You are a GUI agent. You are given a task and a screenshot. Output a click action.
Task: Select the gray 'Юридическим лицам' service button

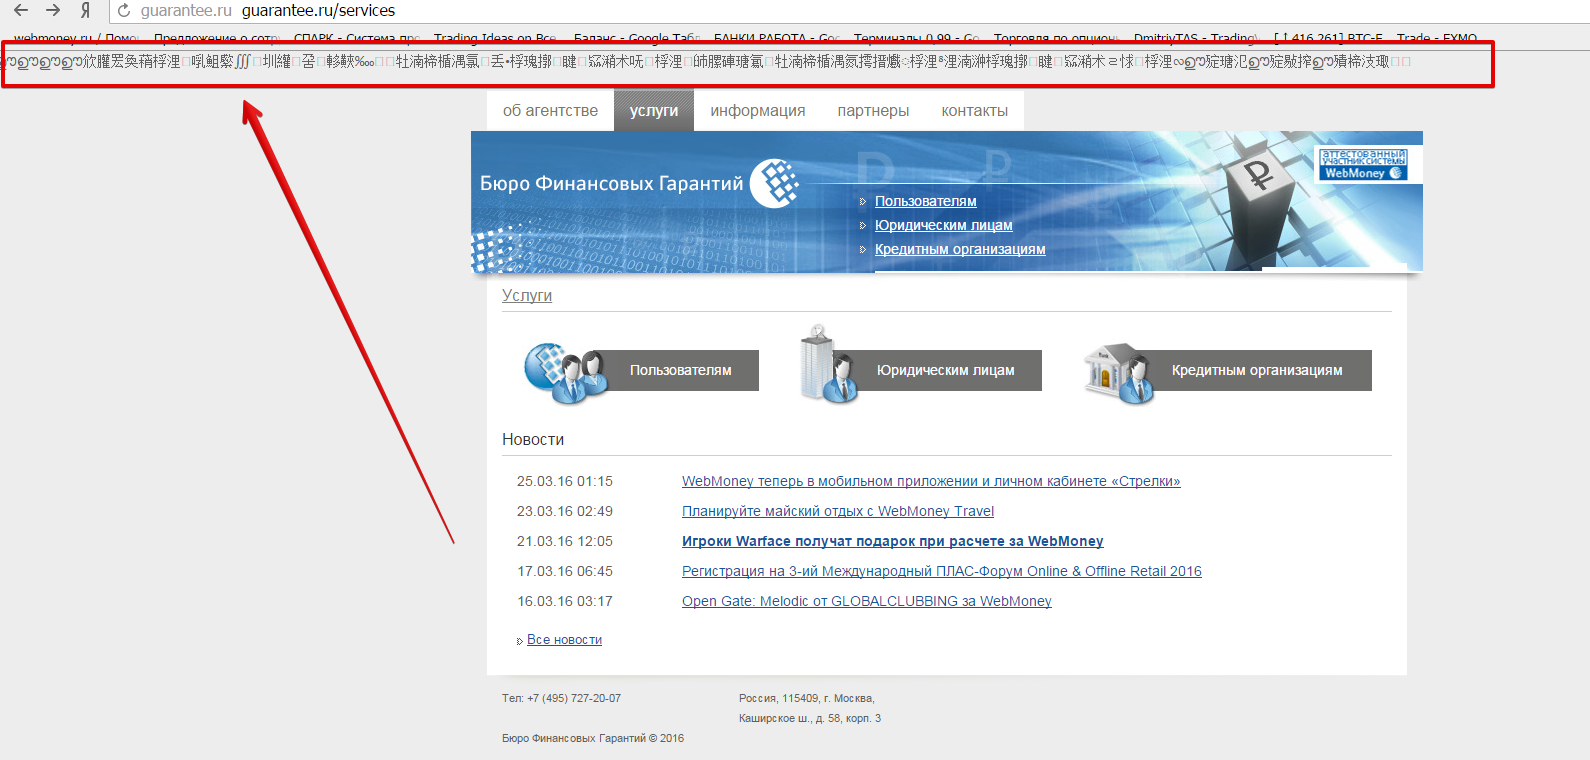point(945,370)
